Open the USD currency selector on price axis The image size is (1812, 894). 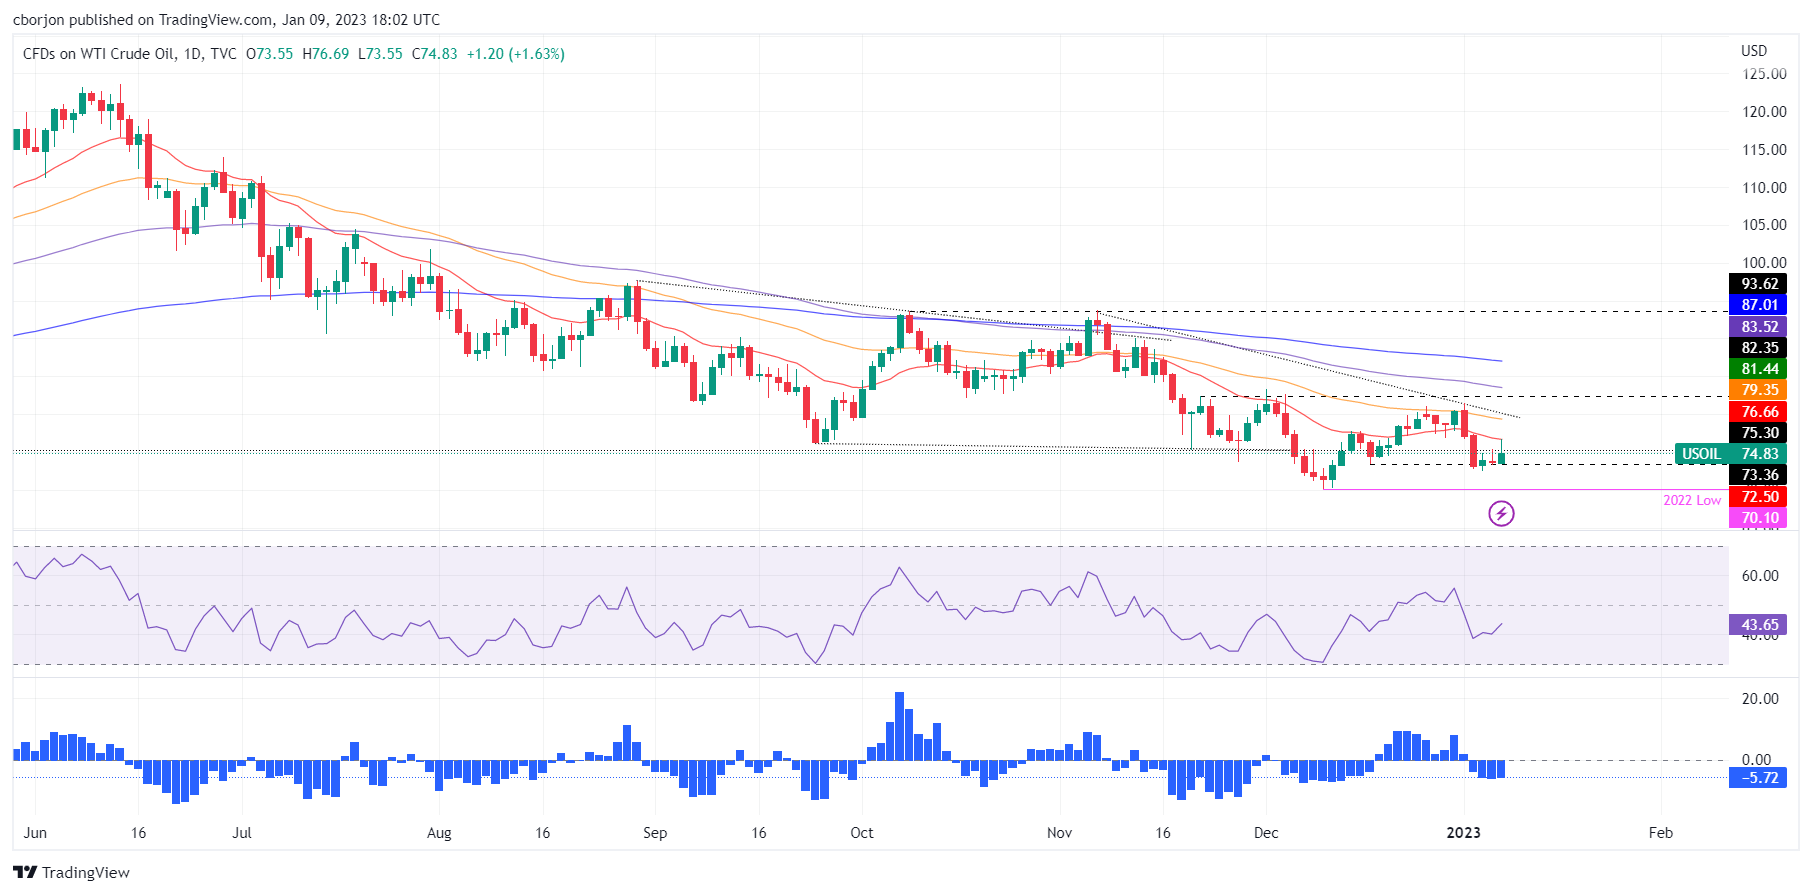tap(1754, 51)
